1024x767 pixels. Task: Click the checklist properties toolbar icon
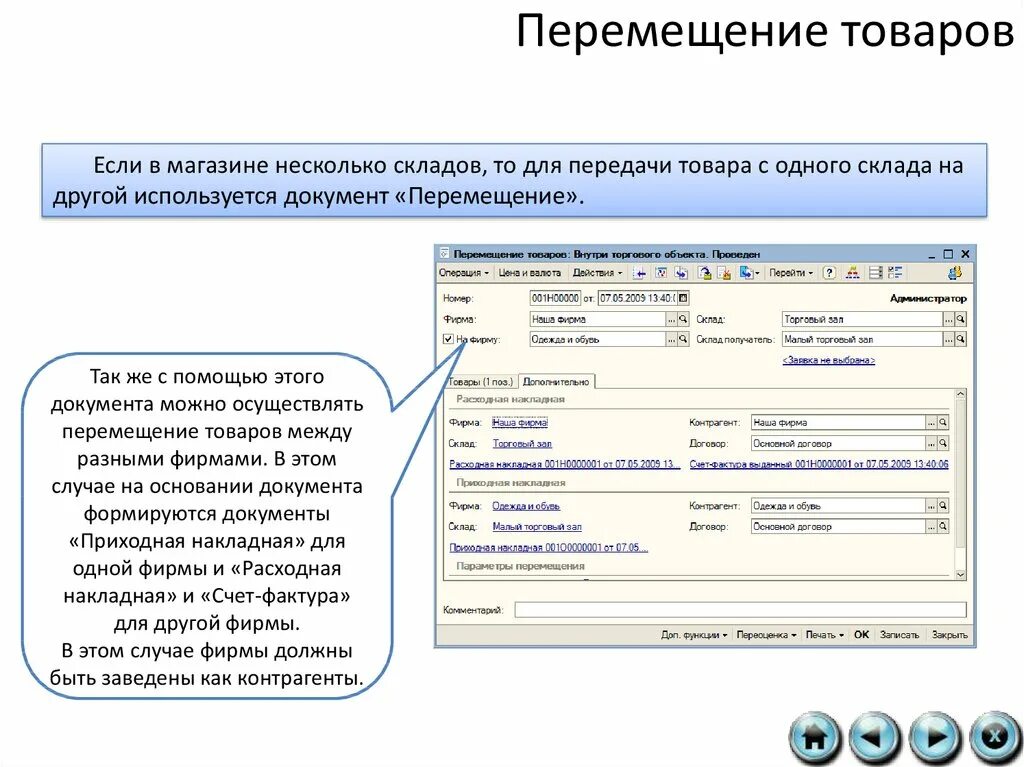click(x=895, y=273)
